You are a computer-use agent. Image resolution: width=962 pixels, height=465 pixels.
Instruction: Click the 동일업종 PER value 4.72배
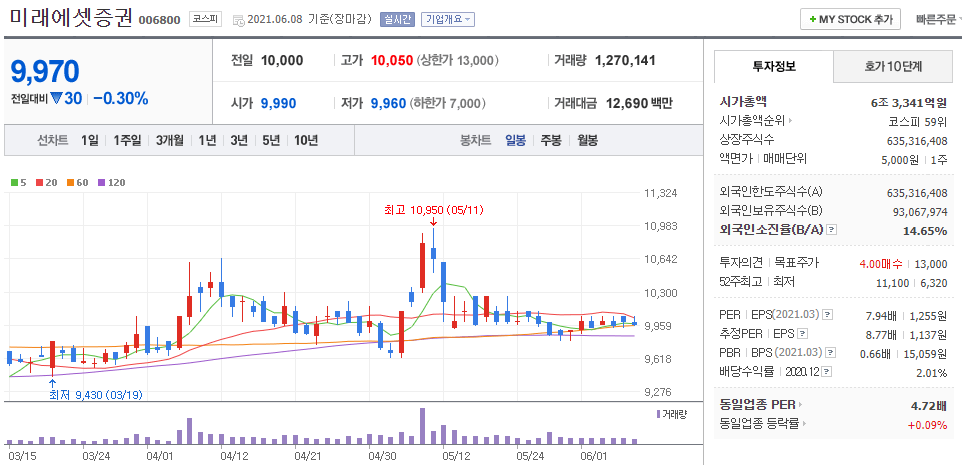[929, 405]
